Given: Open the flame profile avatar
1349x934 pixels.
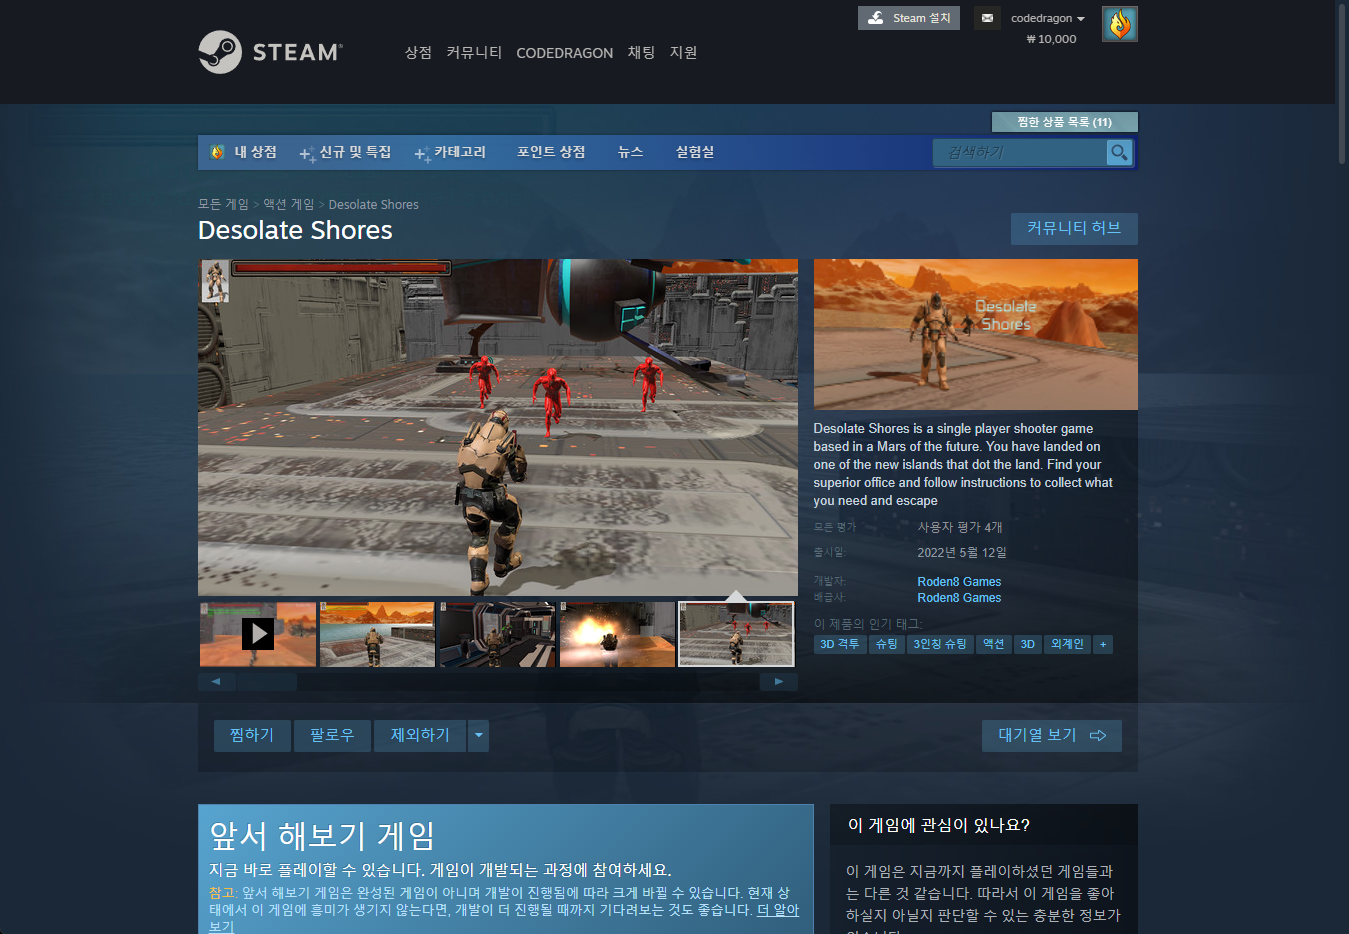Looking at the screenshot, I should [1119, 24].
